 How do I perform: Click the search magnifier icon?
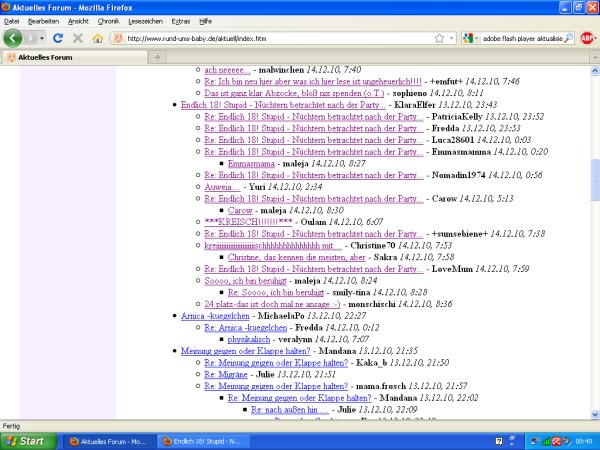click(569, 38)
